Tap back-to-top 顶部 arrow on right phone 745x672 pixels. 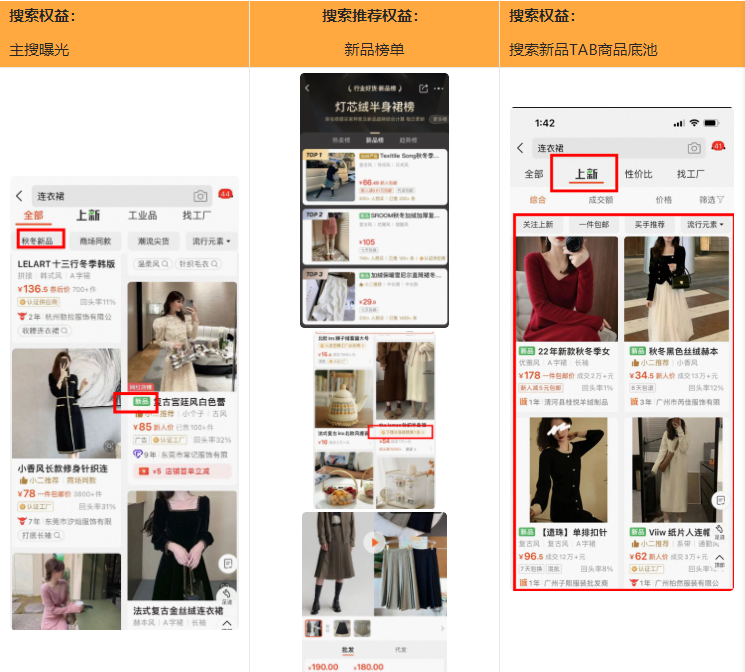click(719, 560)
